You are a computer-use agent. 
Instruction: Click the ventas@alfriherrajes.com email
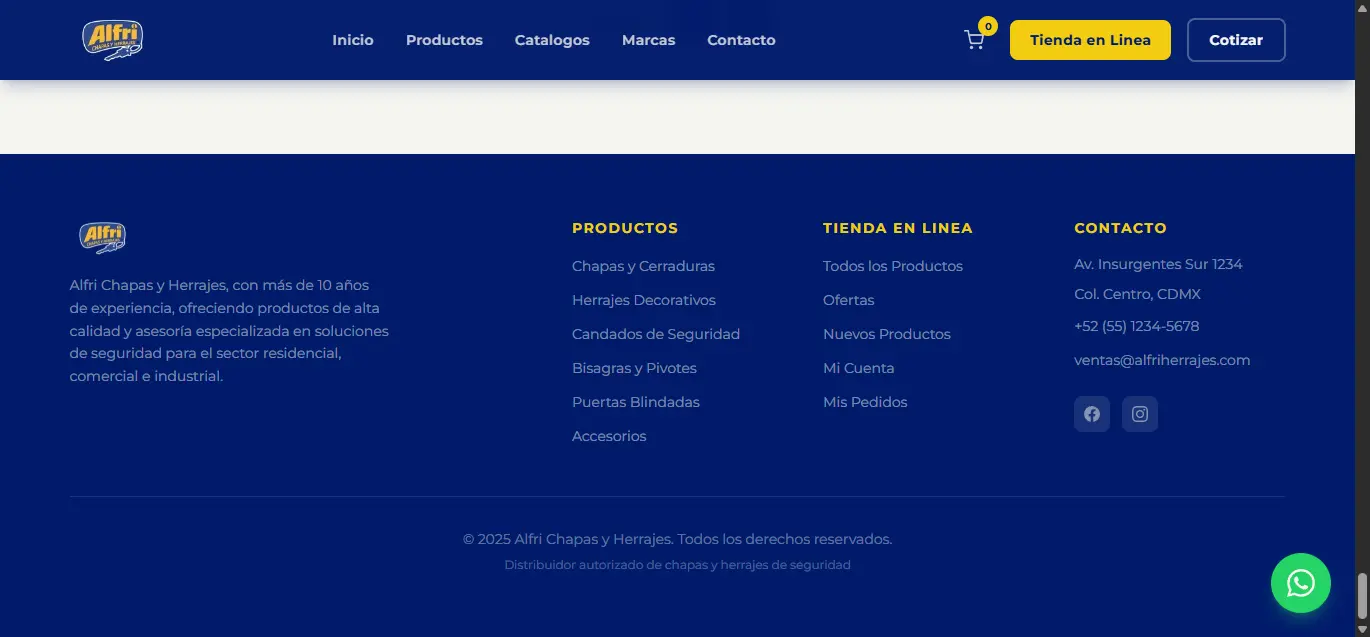click(x=1162, y=360)
